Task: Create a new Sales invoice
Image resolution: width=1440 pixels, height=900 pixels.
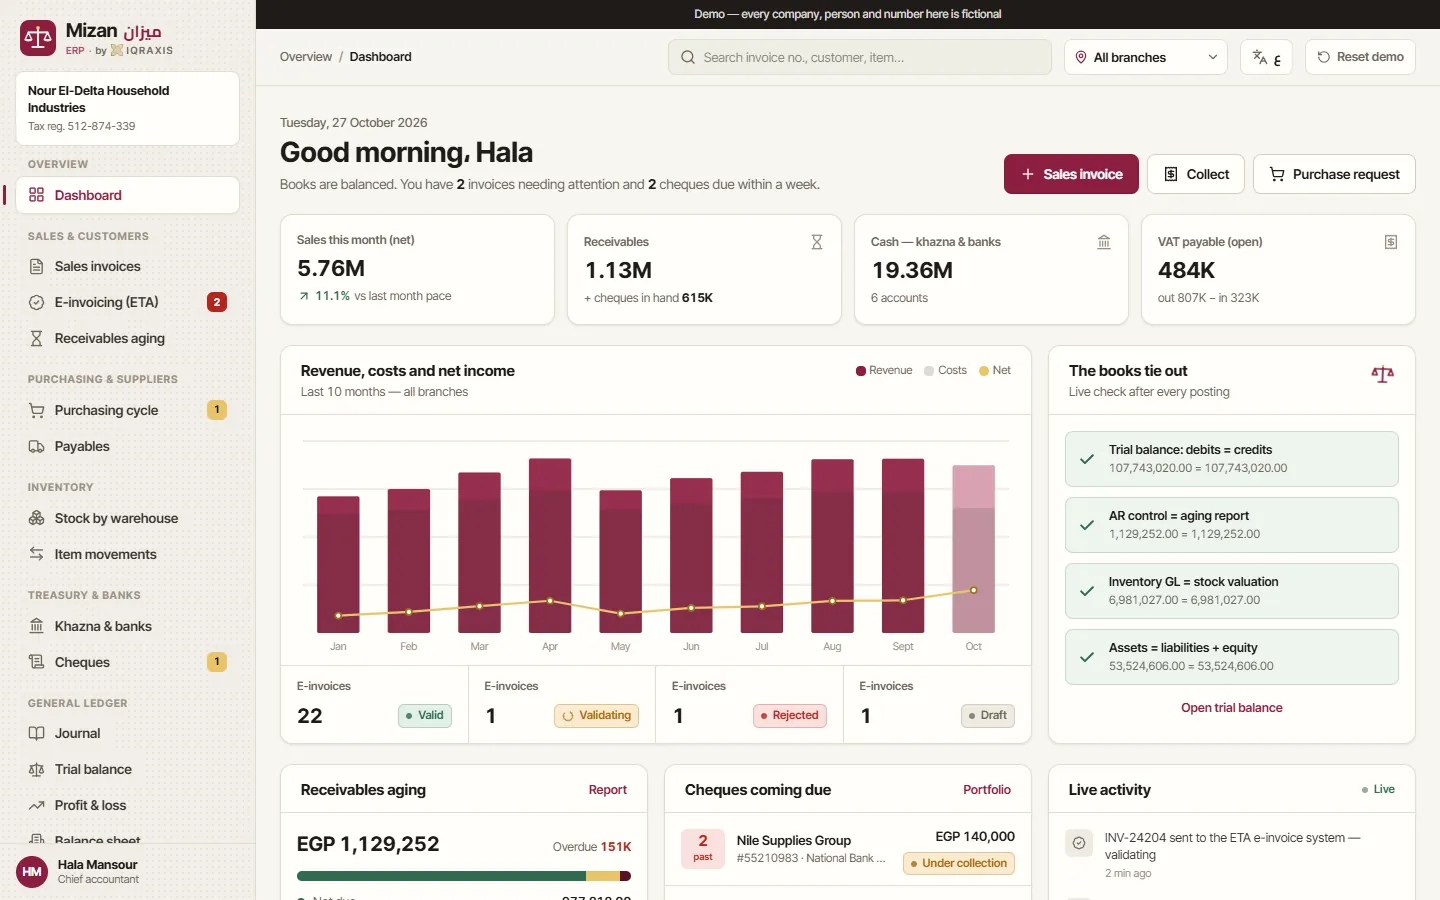Action: pyautogui.click(x=1071, y=174)
